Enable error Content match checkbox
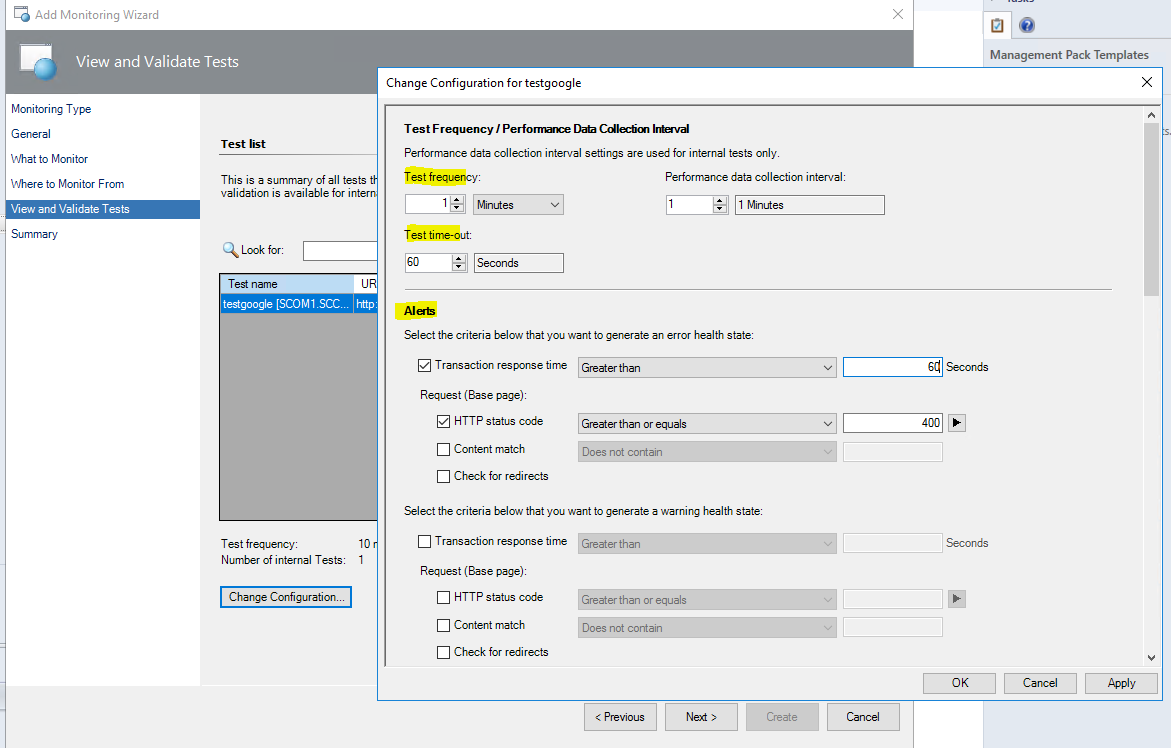Viewport: 1171px width, 748px height. [x=443, y=449]
